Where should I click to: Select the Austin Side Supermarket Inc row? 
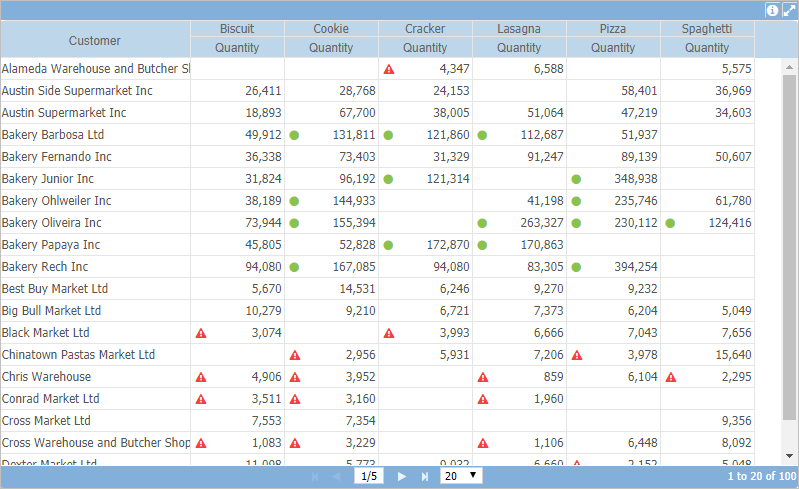[x=377, y=91]
